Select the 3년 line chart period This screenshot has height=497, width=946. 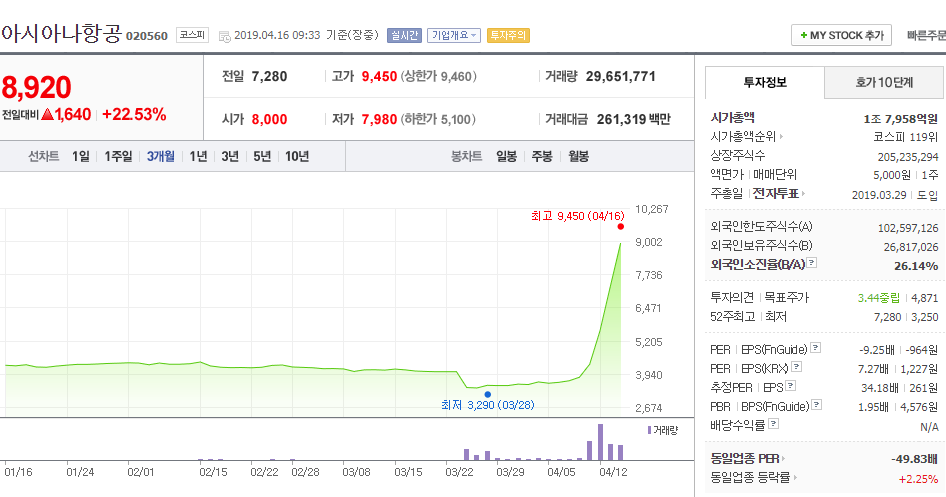tap(230, 157)
